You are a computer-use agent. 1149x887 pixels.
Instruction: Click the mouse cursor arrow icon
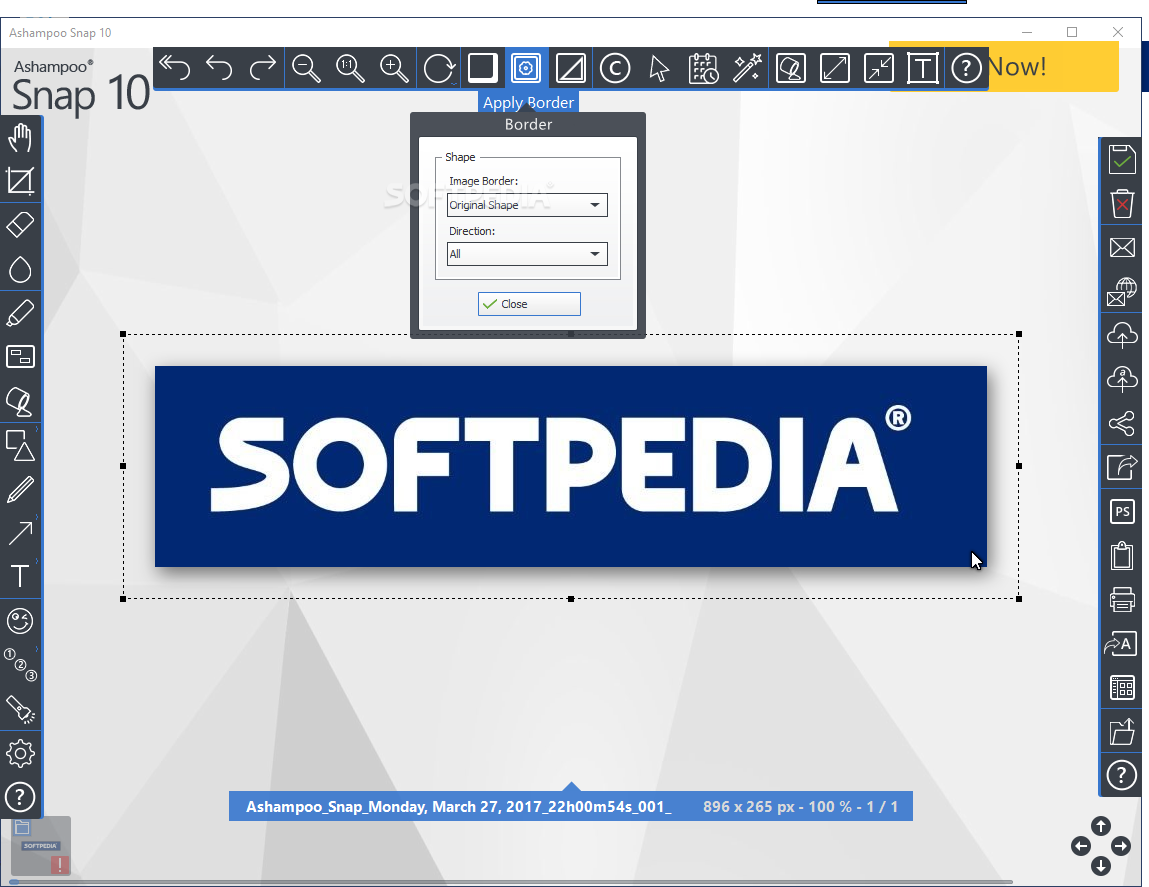pyautogui.click(x=659, y=68)
